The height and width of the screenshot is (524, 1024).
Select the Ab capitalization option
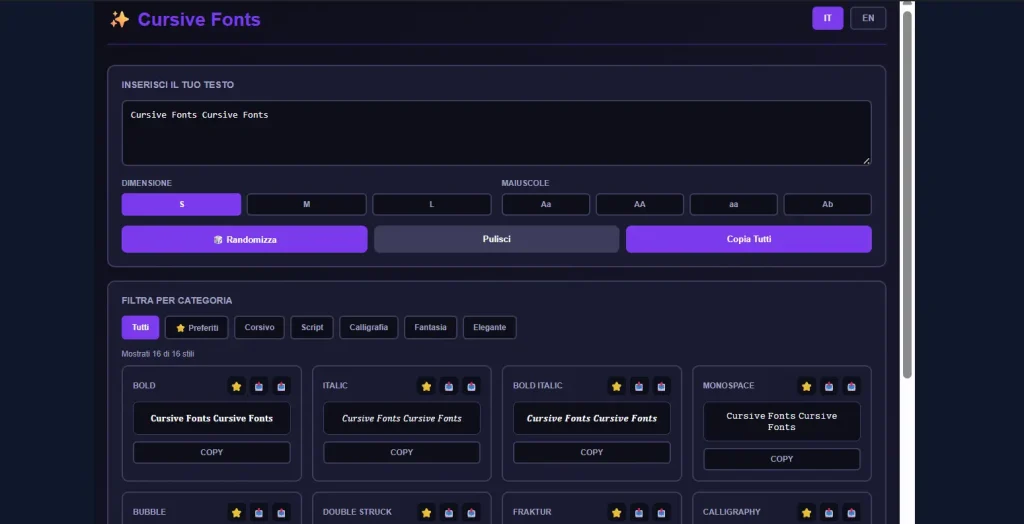point(827,205)
